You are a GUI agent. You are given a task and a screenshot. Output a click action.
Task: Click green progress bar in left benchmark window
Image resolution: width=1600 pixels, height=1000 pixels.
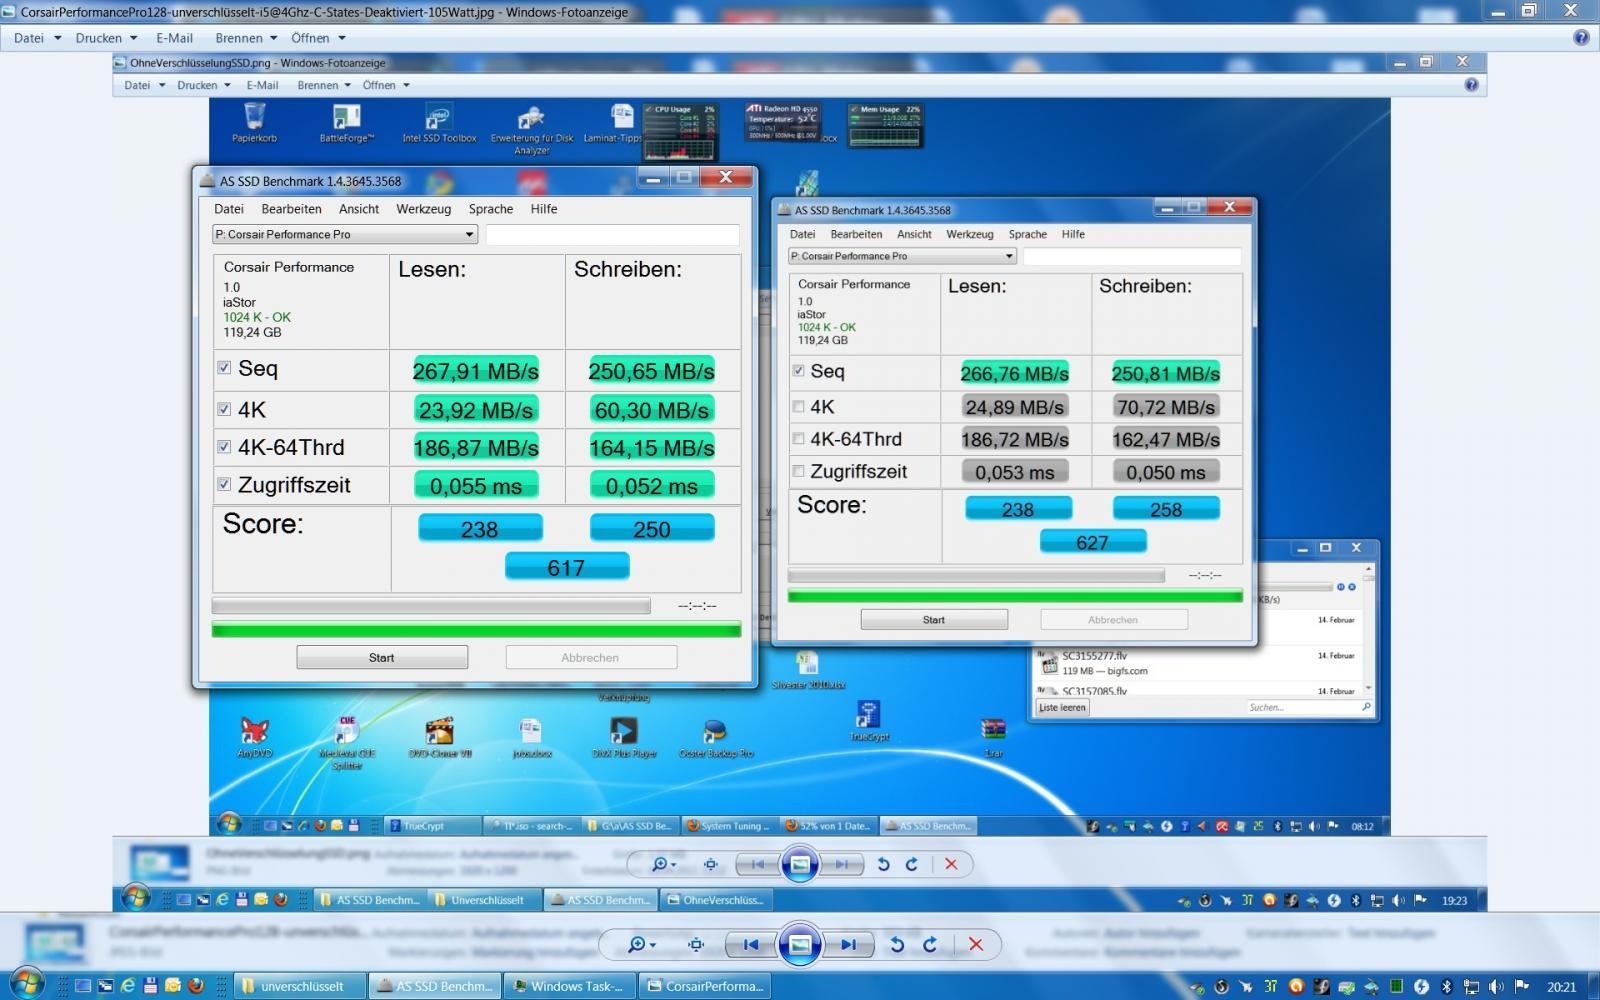(x=476, y=629)
